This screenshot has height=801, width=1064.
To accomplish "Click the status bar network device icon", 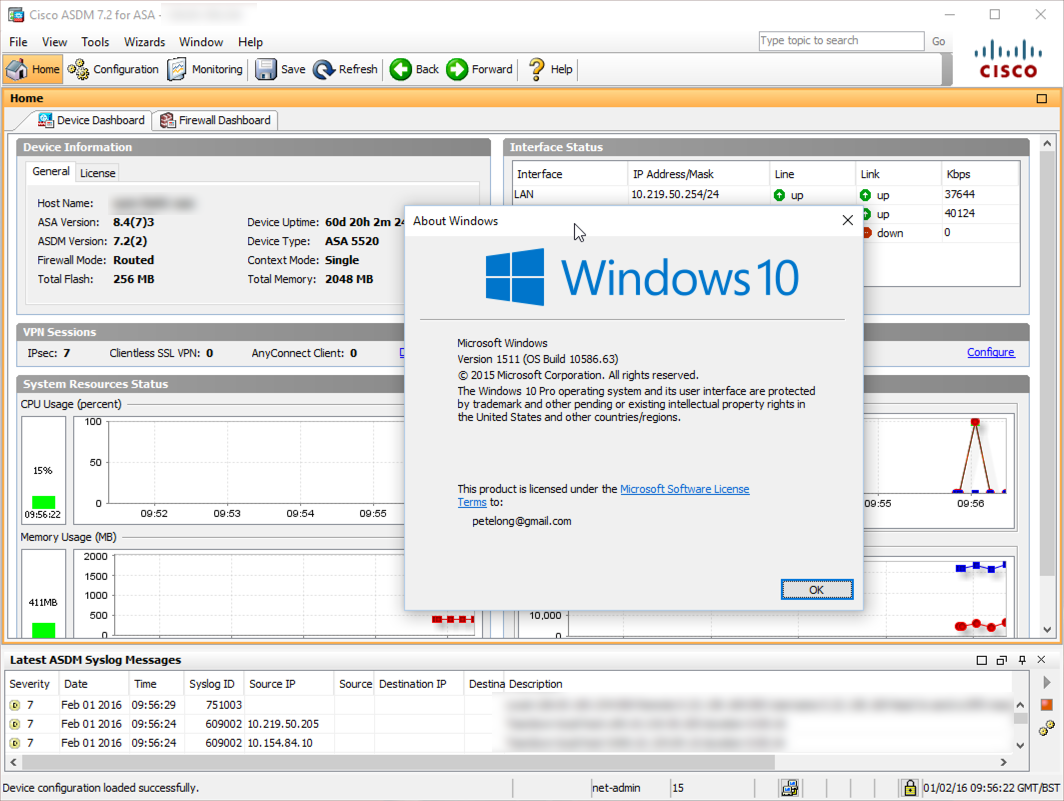I will pyautogui.click(x=790, y=788).
